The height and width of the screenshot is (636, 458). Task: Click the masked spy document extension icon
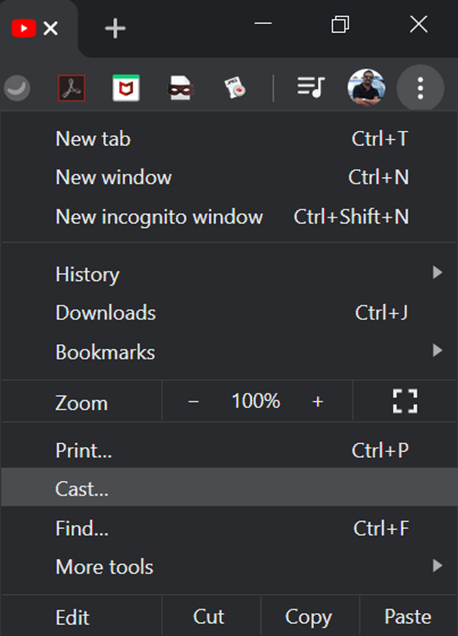[x=181, y=88]
